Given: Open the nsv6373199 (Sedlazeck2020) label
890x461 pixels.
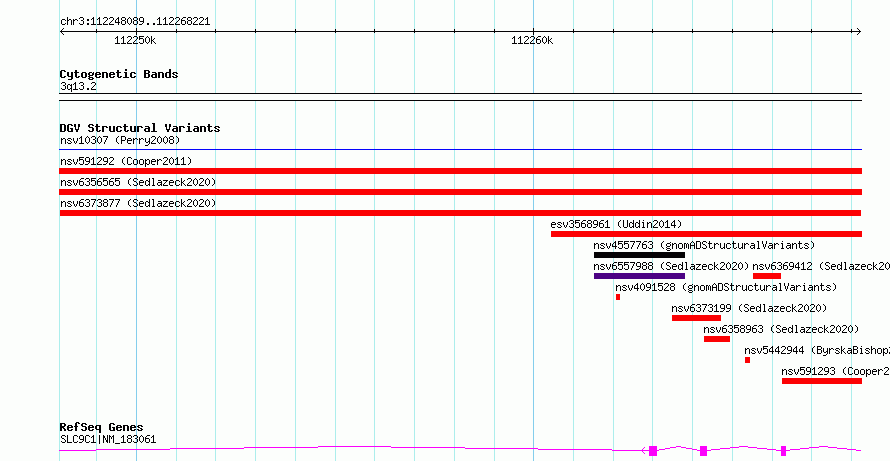Looking at the screenshot, I should (749, 308).
